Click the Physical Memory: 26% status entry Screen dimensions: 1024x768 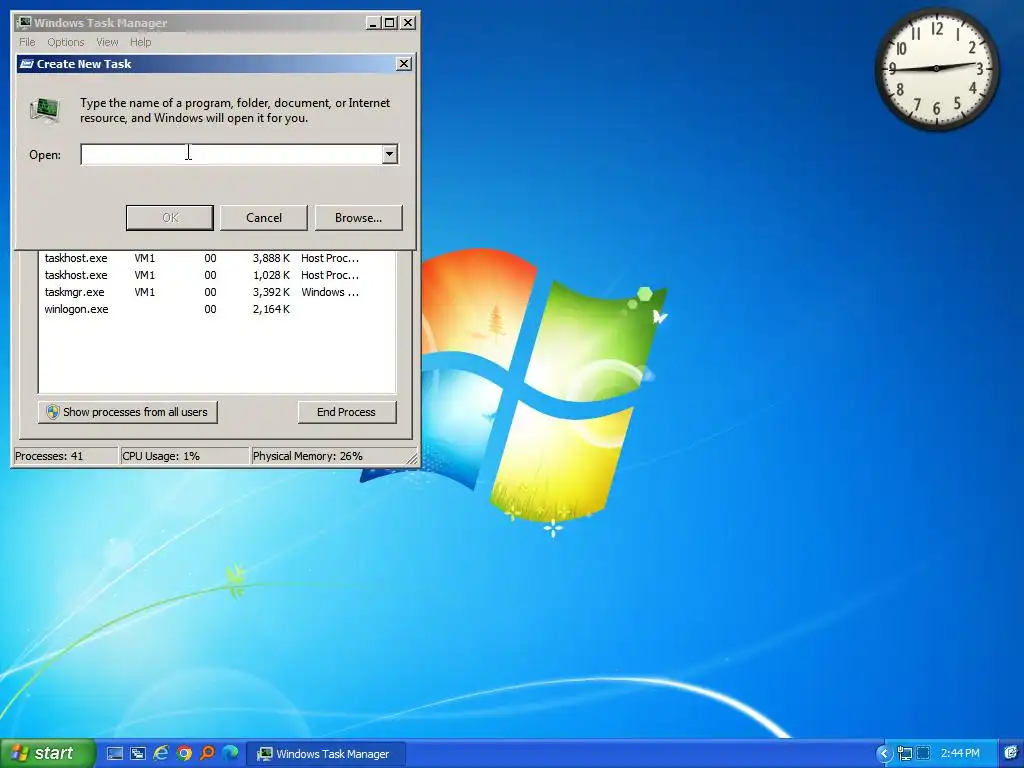[x=328, y=456]
